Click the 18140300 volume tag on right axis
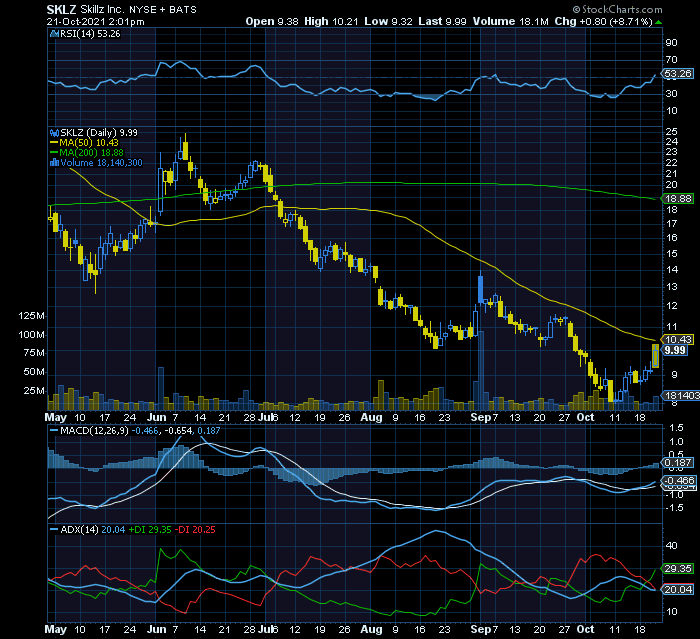This screenshot has width=700, height=639. coord(682,395)
